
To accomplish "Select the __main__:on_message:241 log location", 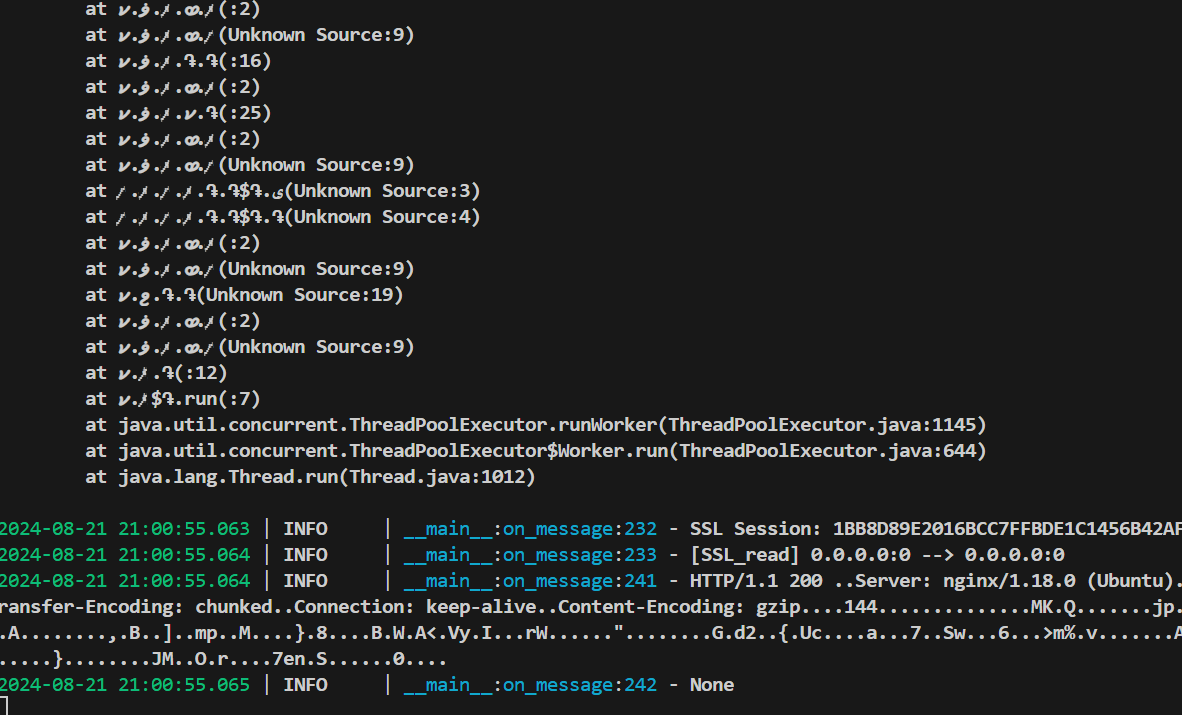I will tap(530, 581).
